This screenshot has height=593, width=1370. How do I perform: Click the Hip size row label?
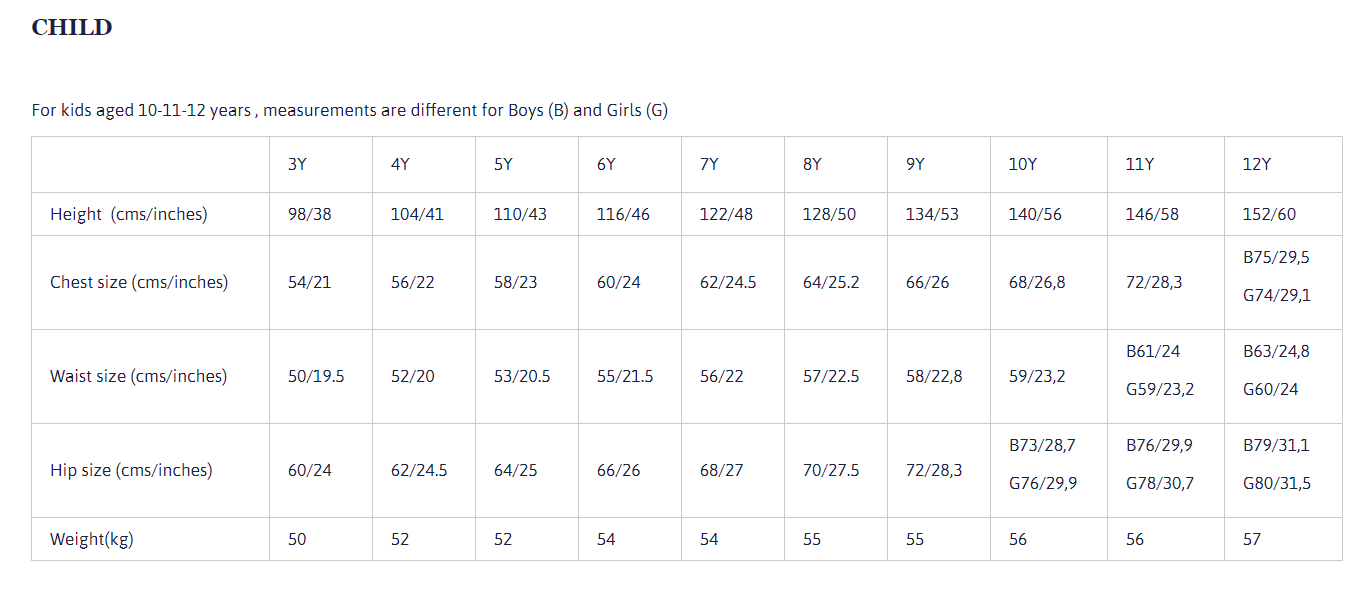click(x=131, y=470)
